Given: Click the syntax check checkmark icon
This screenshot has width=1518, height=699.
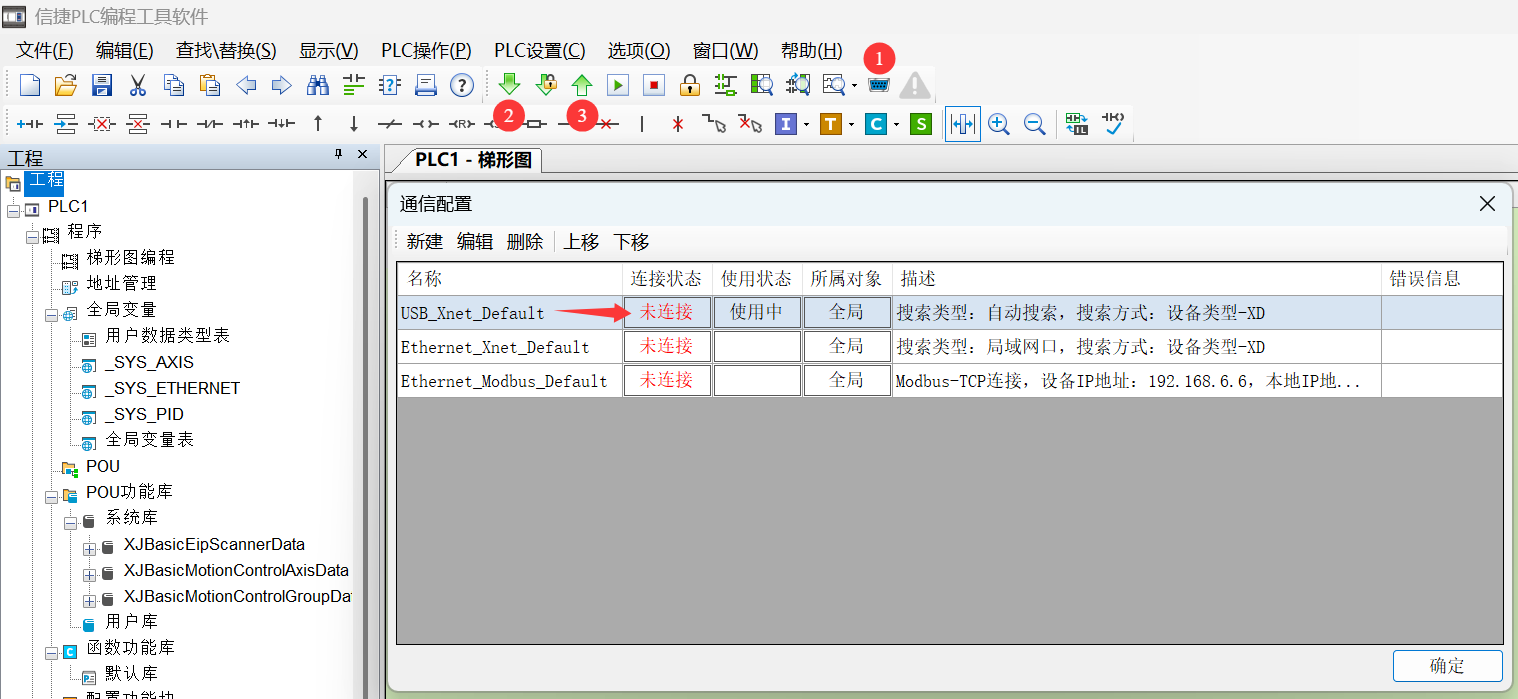Looking at the screenshot, I should [1112, 124].
